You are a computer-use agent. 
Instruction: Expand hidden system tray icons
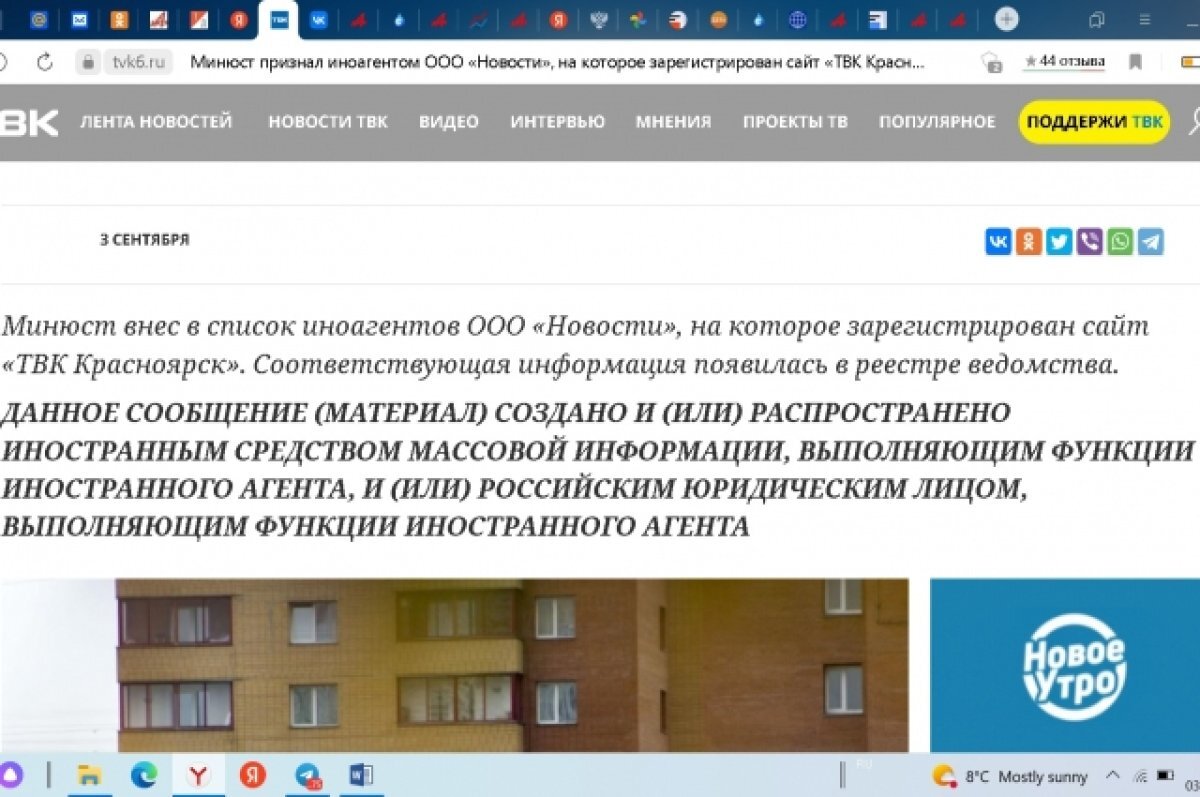point(1112,776)
